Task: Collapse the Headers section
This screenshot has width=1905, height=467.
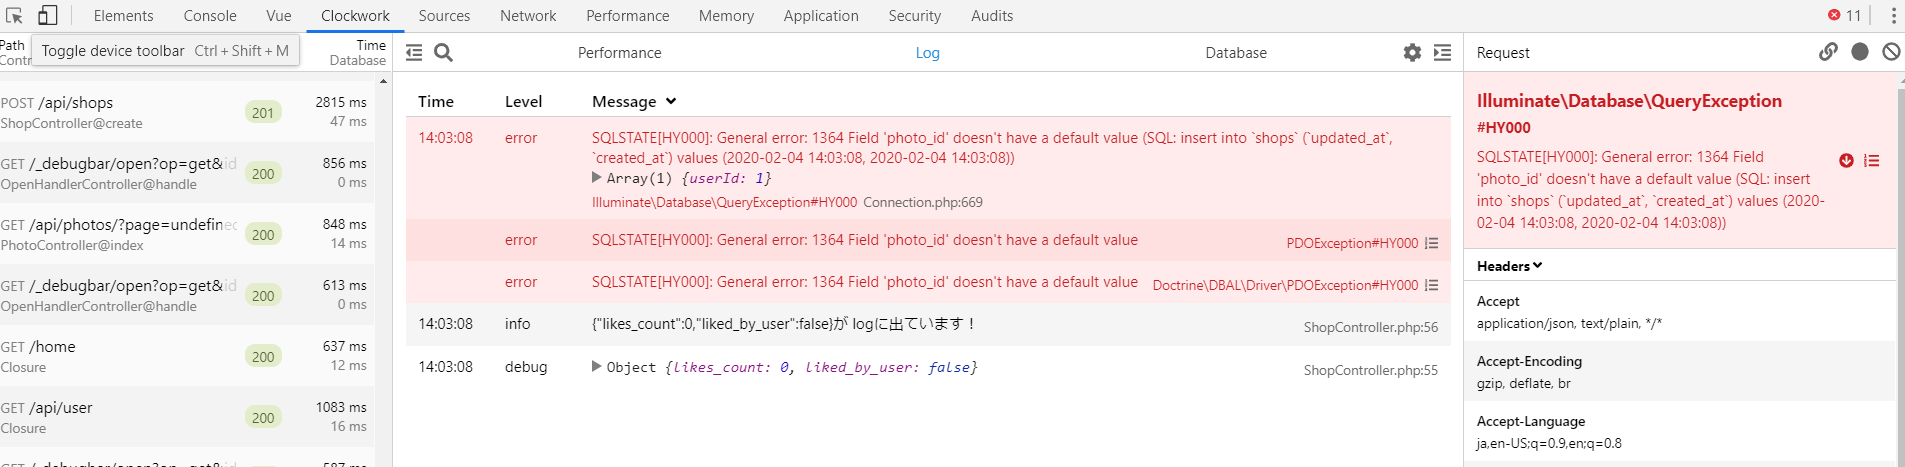Action: tap(1510, 266)
